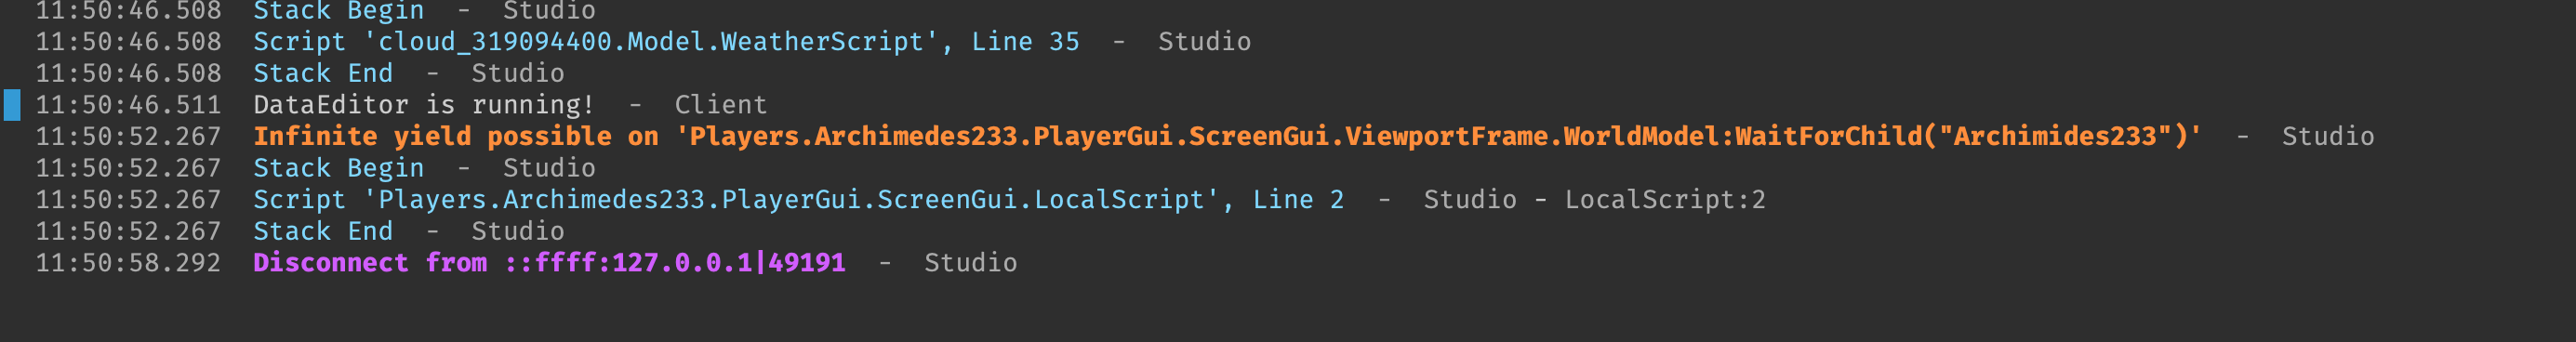Click the 'LocalScript:2' source reference
Viewport: 2576px width, 342px height.
pyautogui.click(x=1665, y=200)
